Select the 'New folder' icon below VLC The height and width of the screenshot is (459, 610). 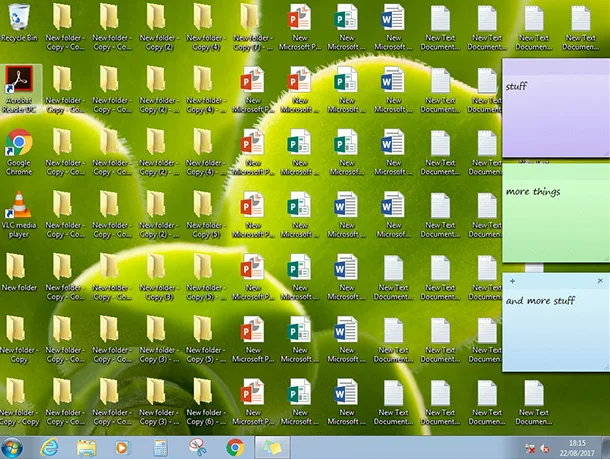coord(19,270)
